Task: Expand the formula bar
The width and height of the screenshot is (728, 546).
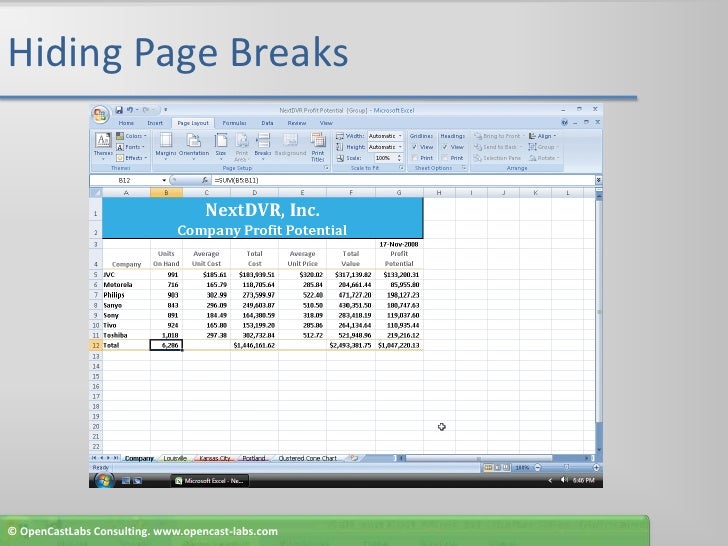Action: click(x=598, y=180)
